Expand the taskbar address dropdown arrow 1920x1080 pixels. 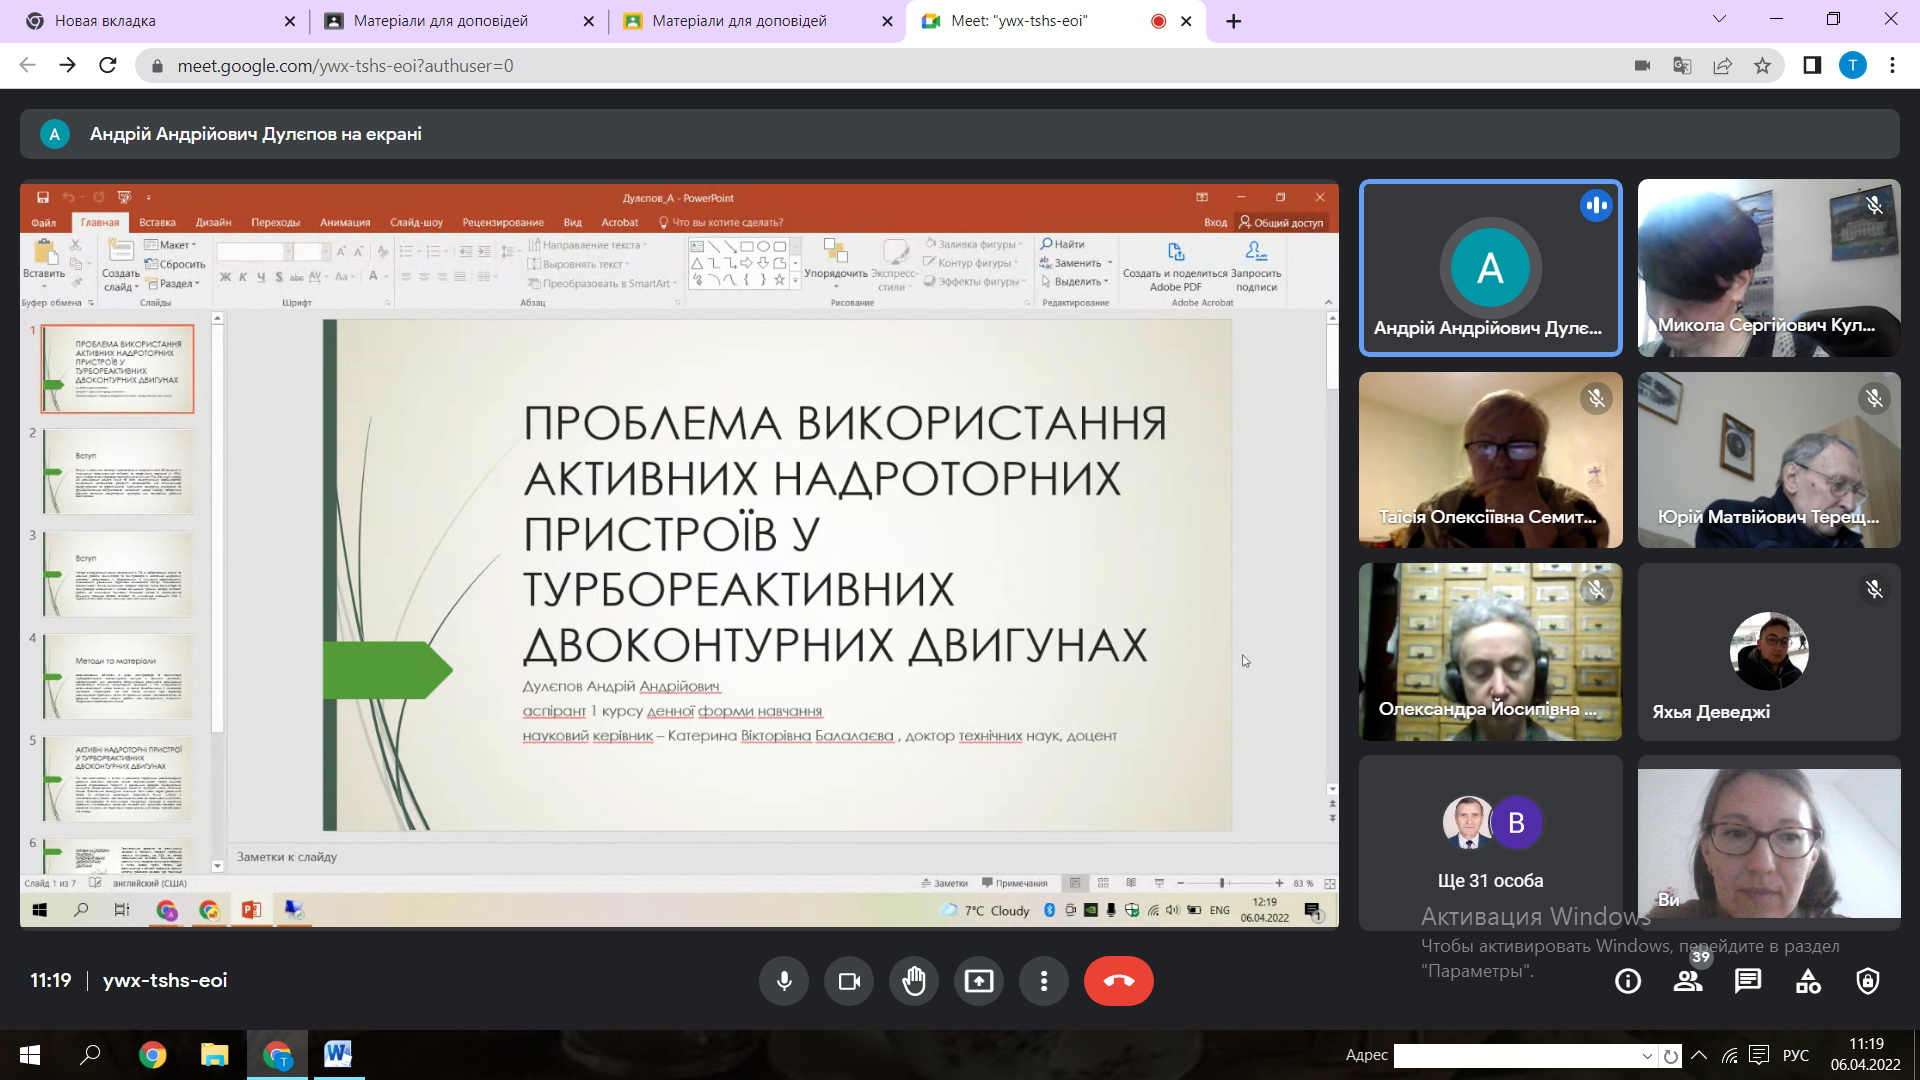tap(1647, 1056)
